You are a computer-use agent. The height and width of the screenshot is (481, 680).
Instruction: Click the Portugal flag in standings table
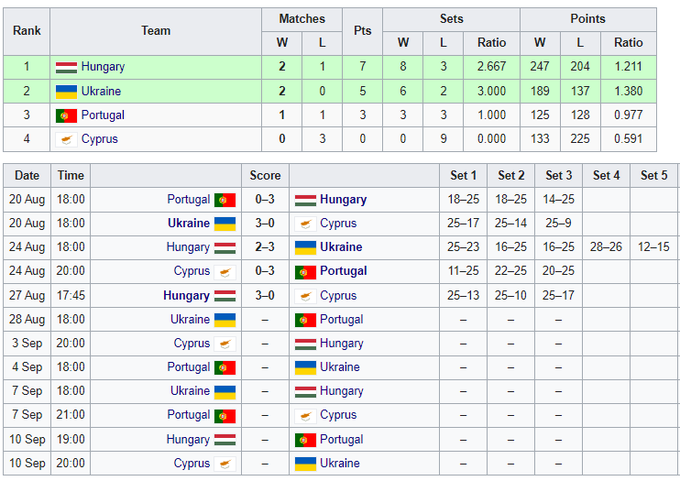coord(66,115)
